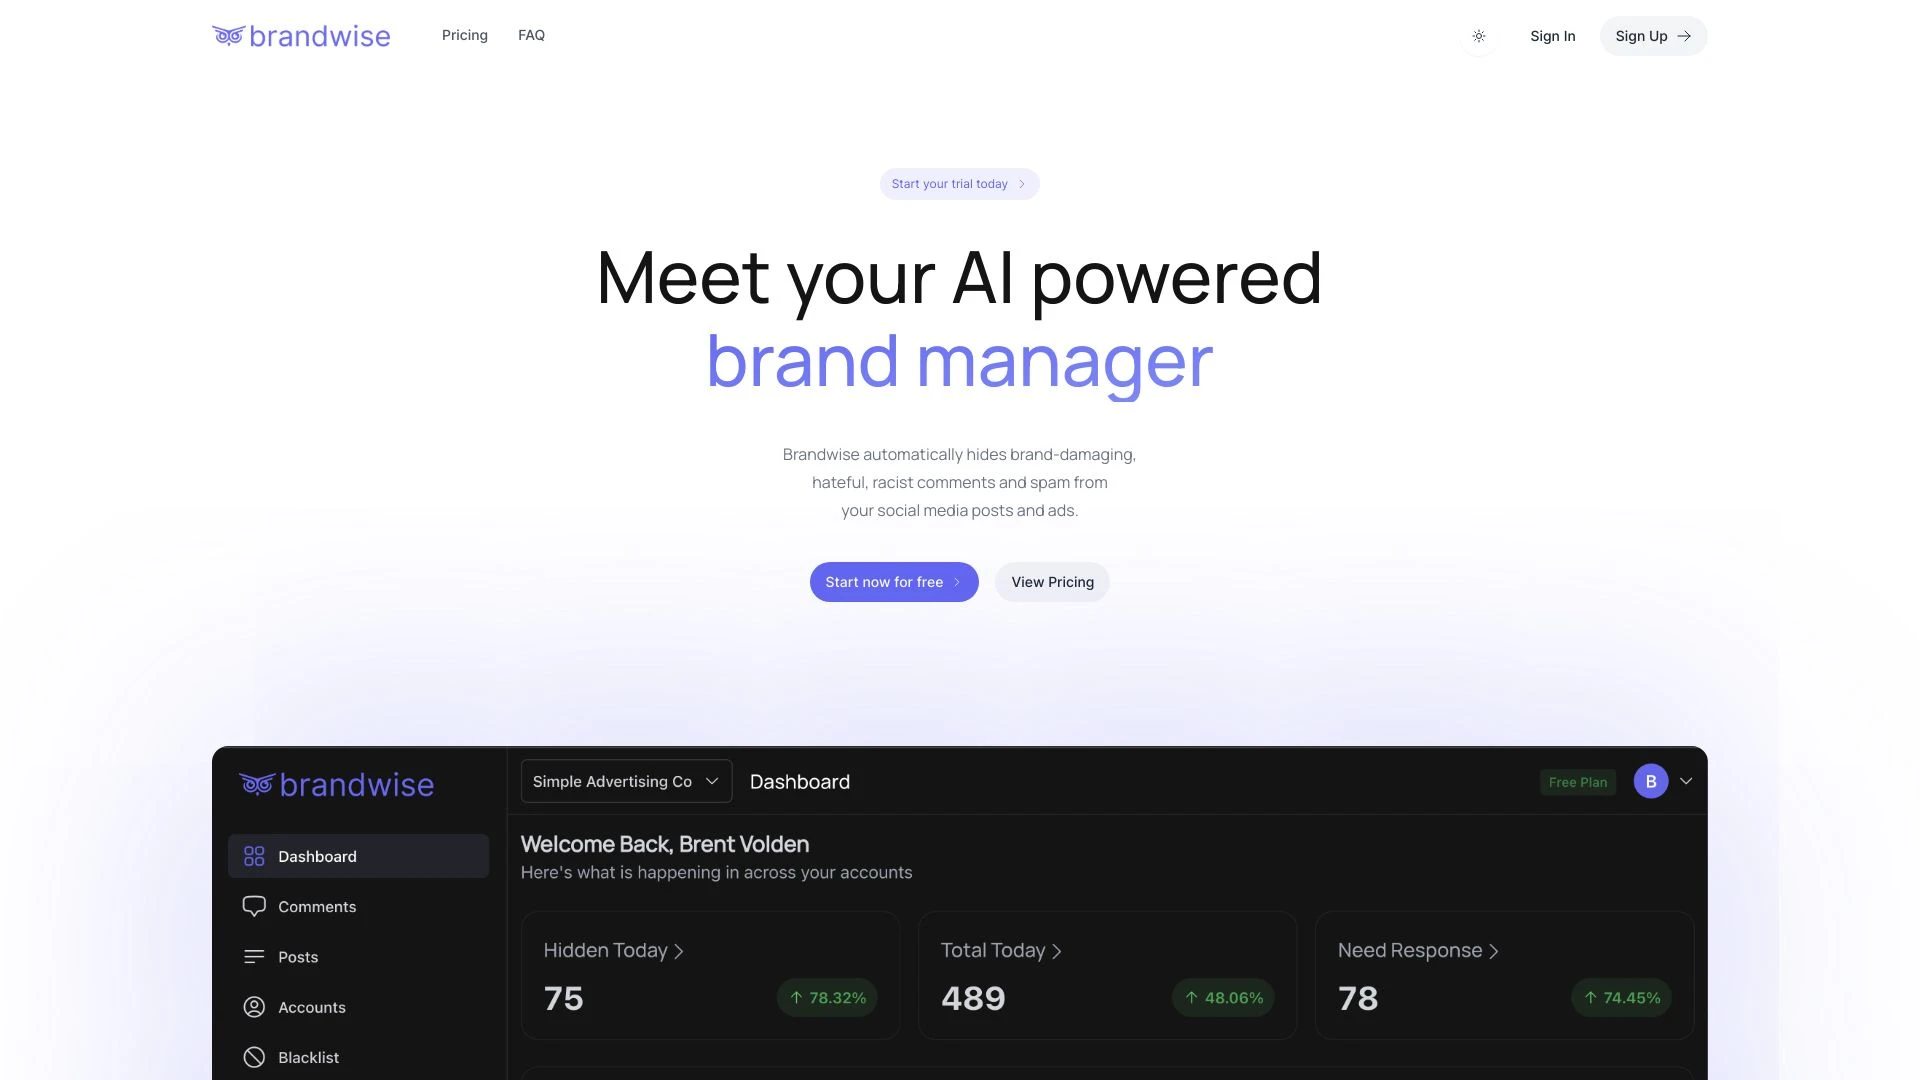Click the Dashboard sidebar icon

pyautogui.click(x=253, y=855)
